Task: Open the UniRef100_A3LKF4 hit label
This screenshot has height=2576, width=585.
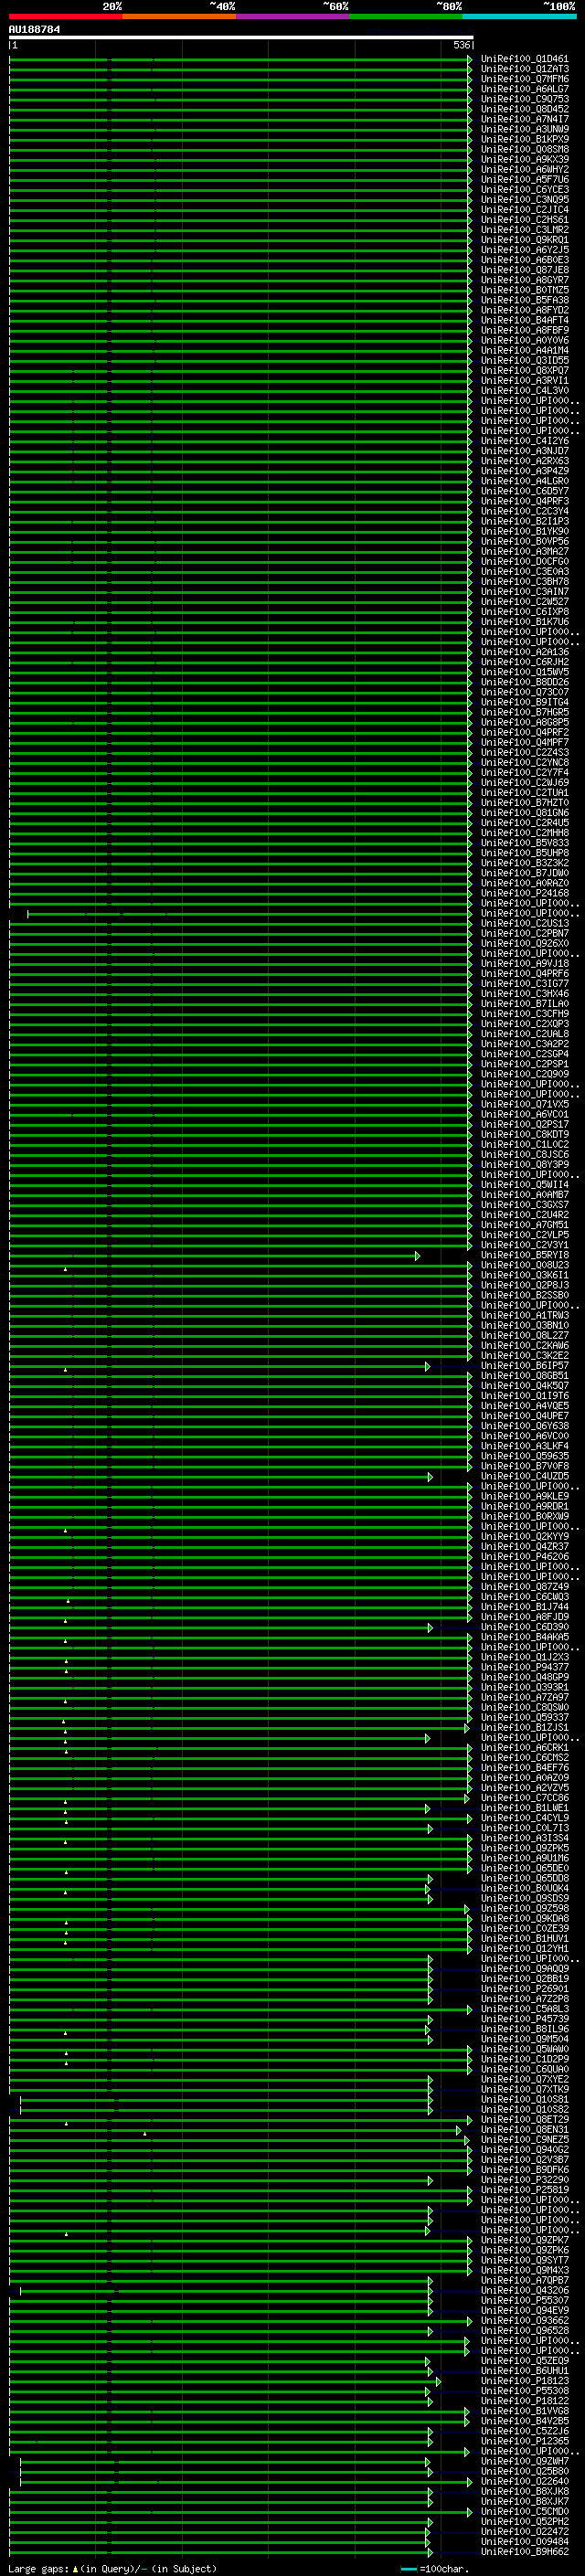Action: point(525,1447)
